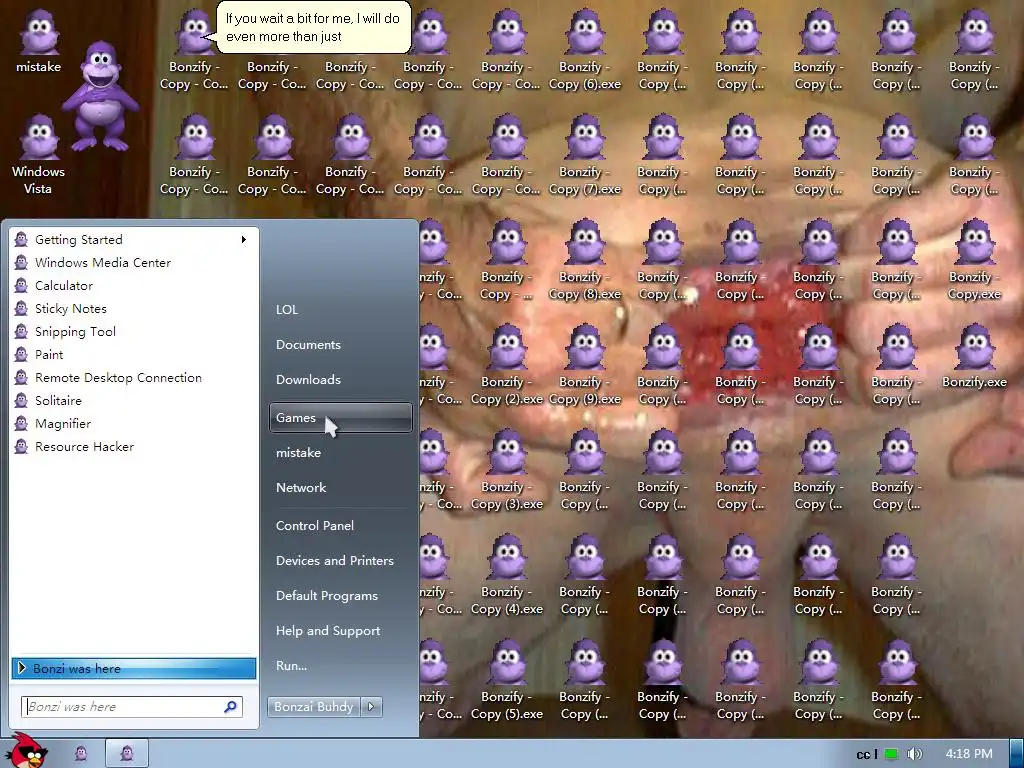
Task: Click the Bonzi icon beside Solitaire
Action: point(21,400)
